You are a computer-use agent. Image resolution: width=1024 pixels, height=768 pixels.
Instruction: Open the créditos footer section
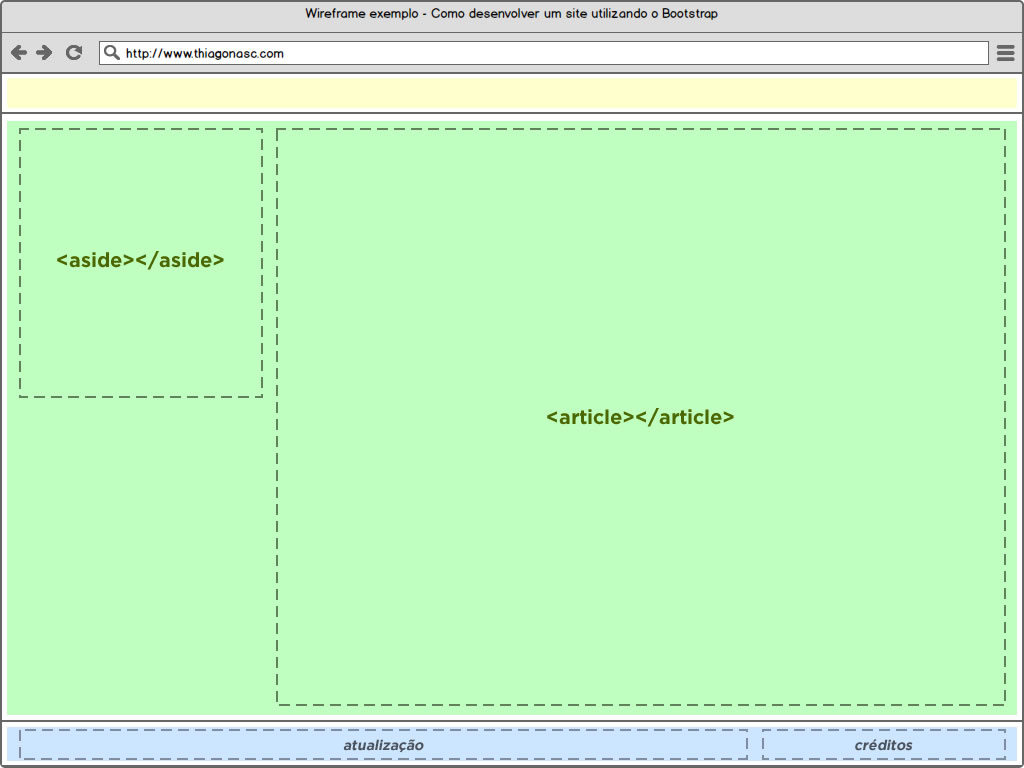(882, 745)
